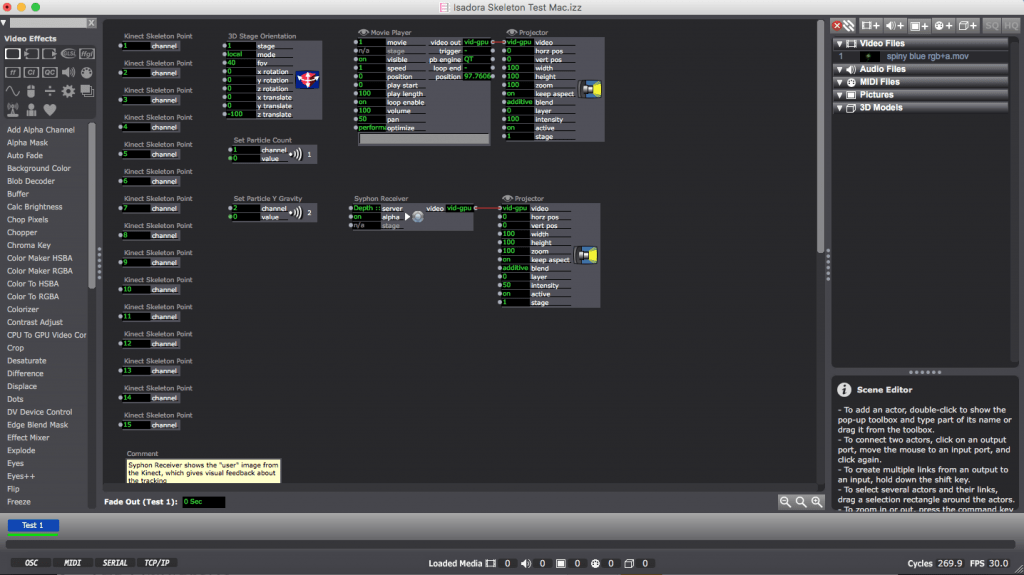Screen dimensions: 1024x575
Task: Clear the toolbox search with X button
Action: [x=91, y=22]
